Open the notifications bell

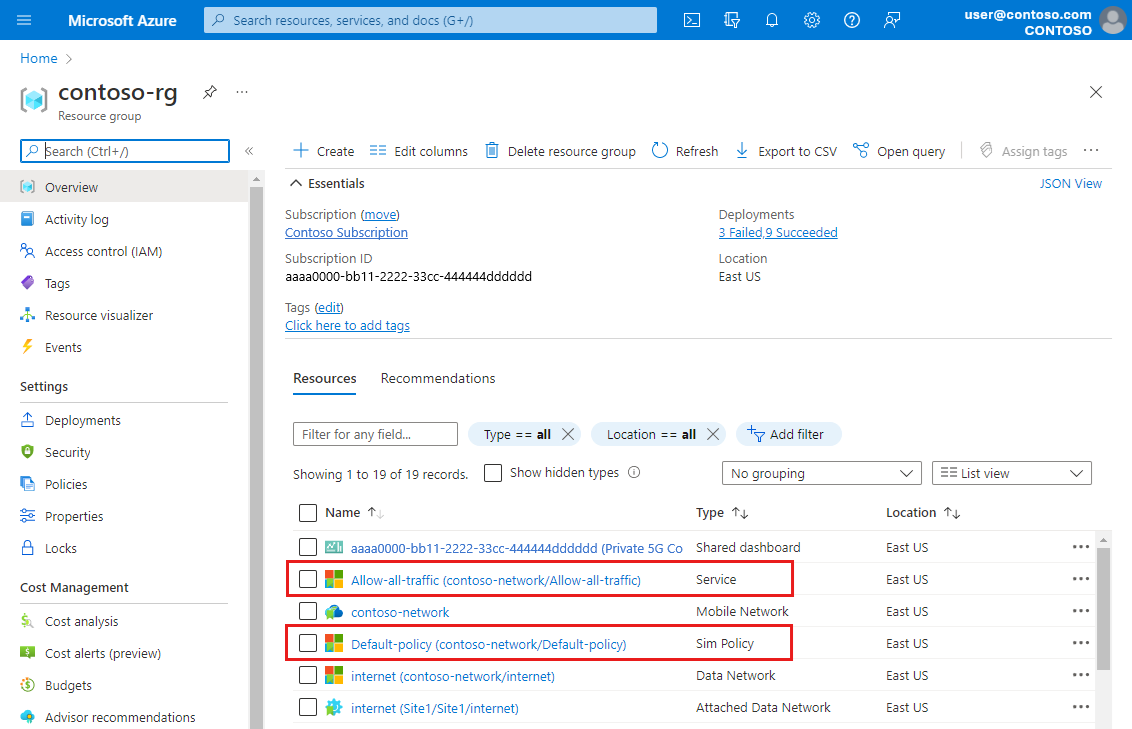(x=772, y=20)
